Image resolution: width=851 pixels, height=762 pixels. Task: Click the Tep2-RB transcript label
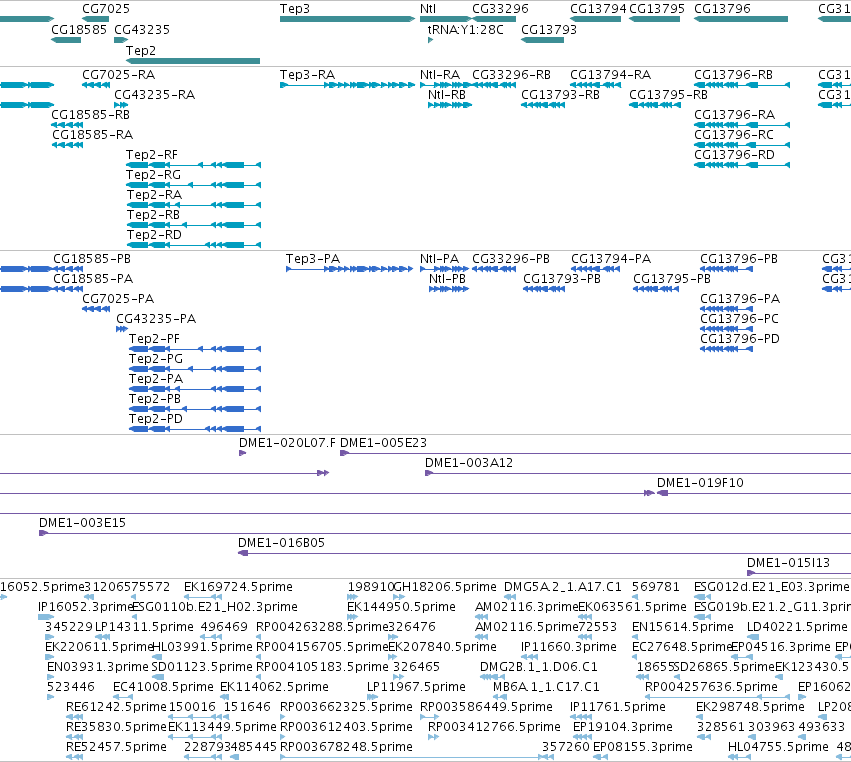pyautogui.click(x=153, y=215)
